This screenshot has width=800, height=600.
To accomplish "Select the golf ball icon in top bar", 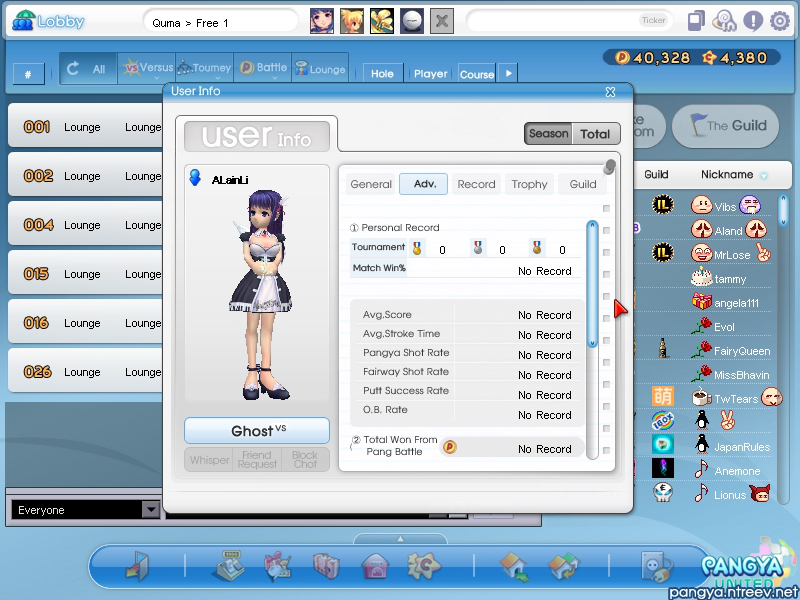I will coord(411,21).
